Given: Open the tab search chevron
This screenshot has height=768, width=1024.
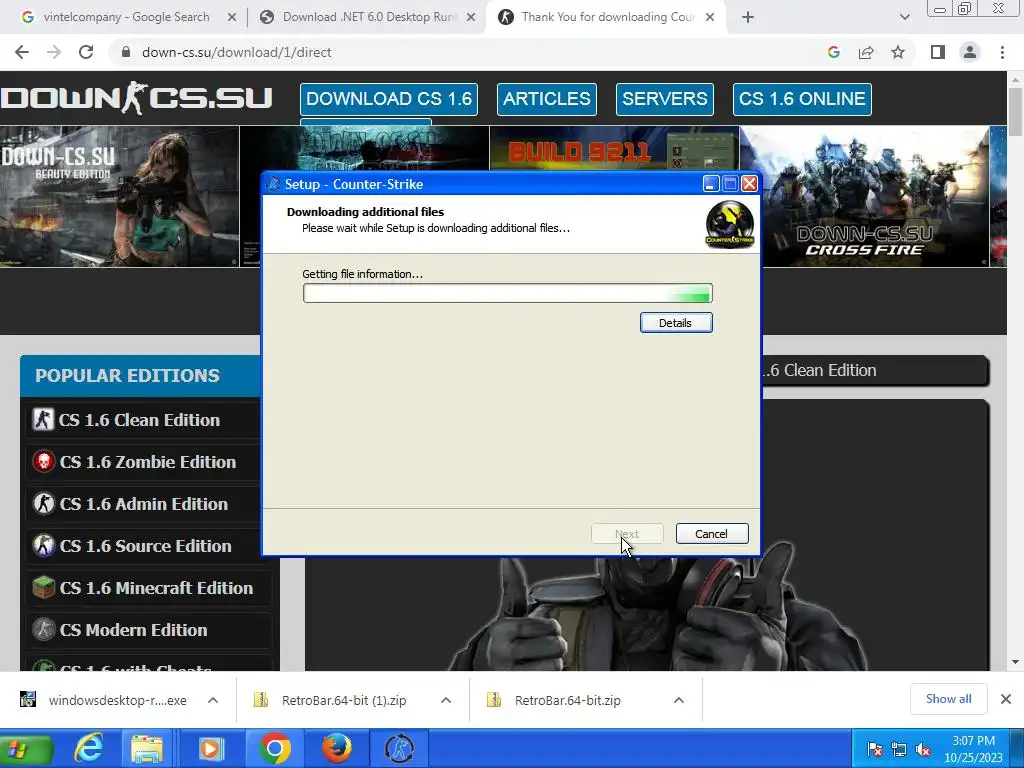Looking at the screenshot, I should pos(904,18).
